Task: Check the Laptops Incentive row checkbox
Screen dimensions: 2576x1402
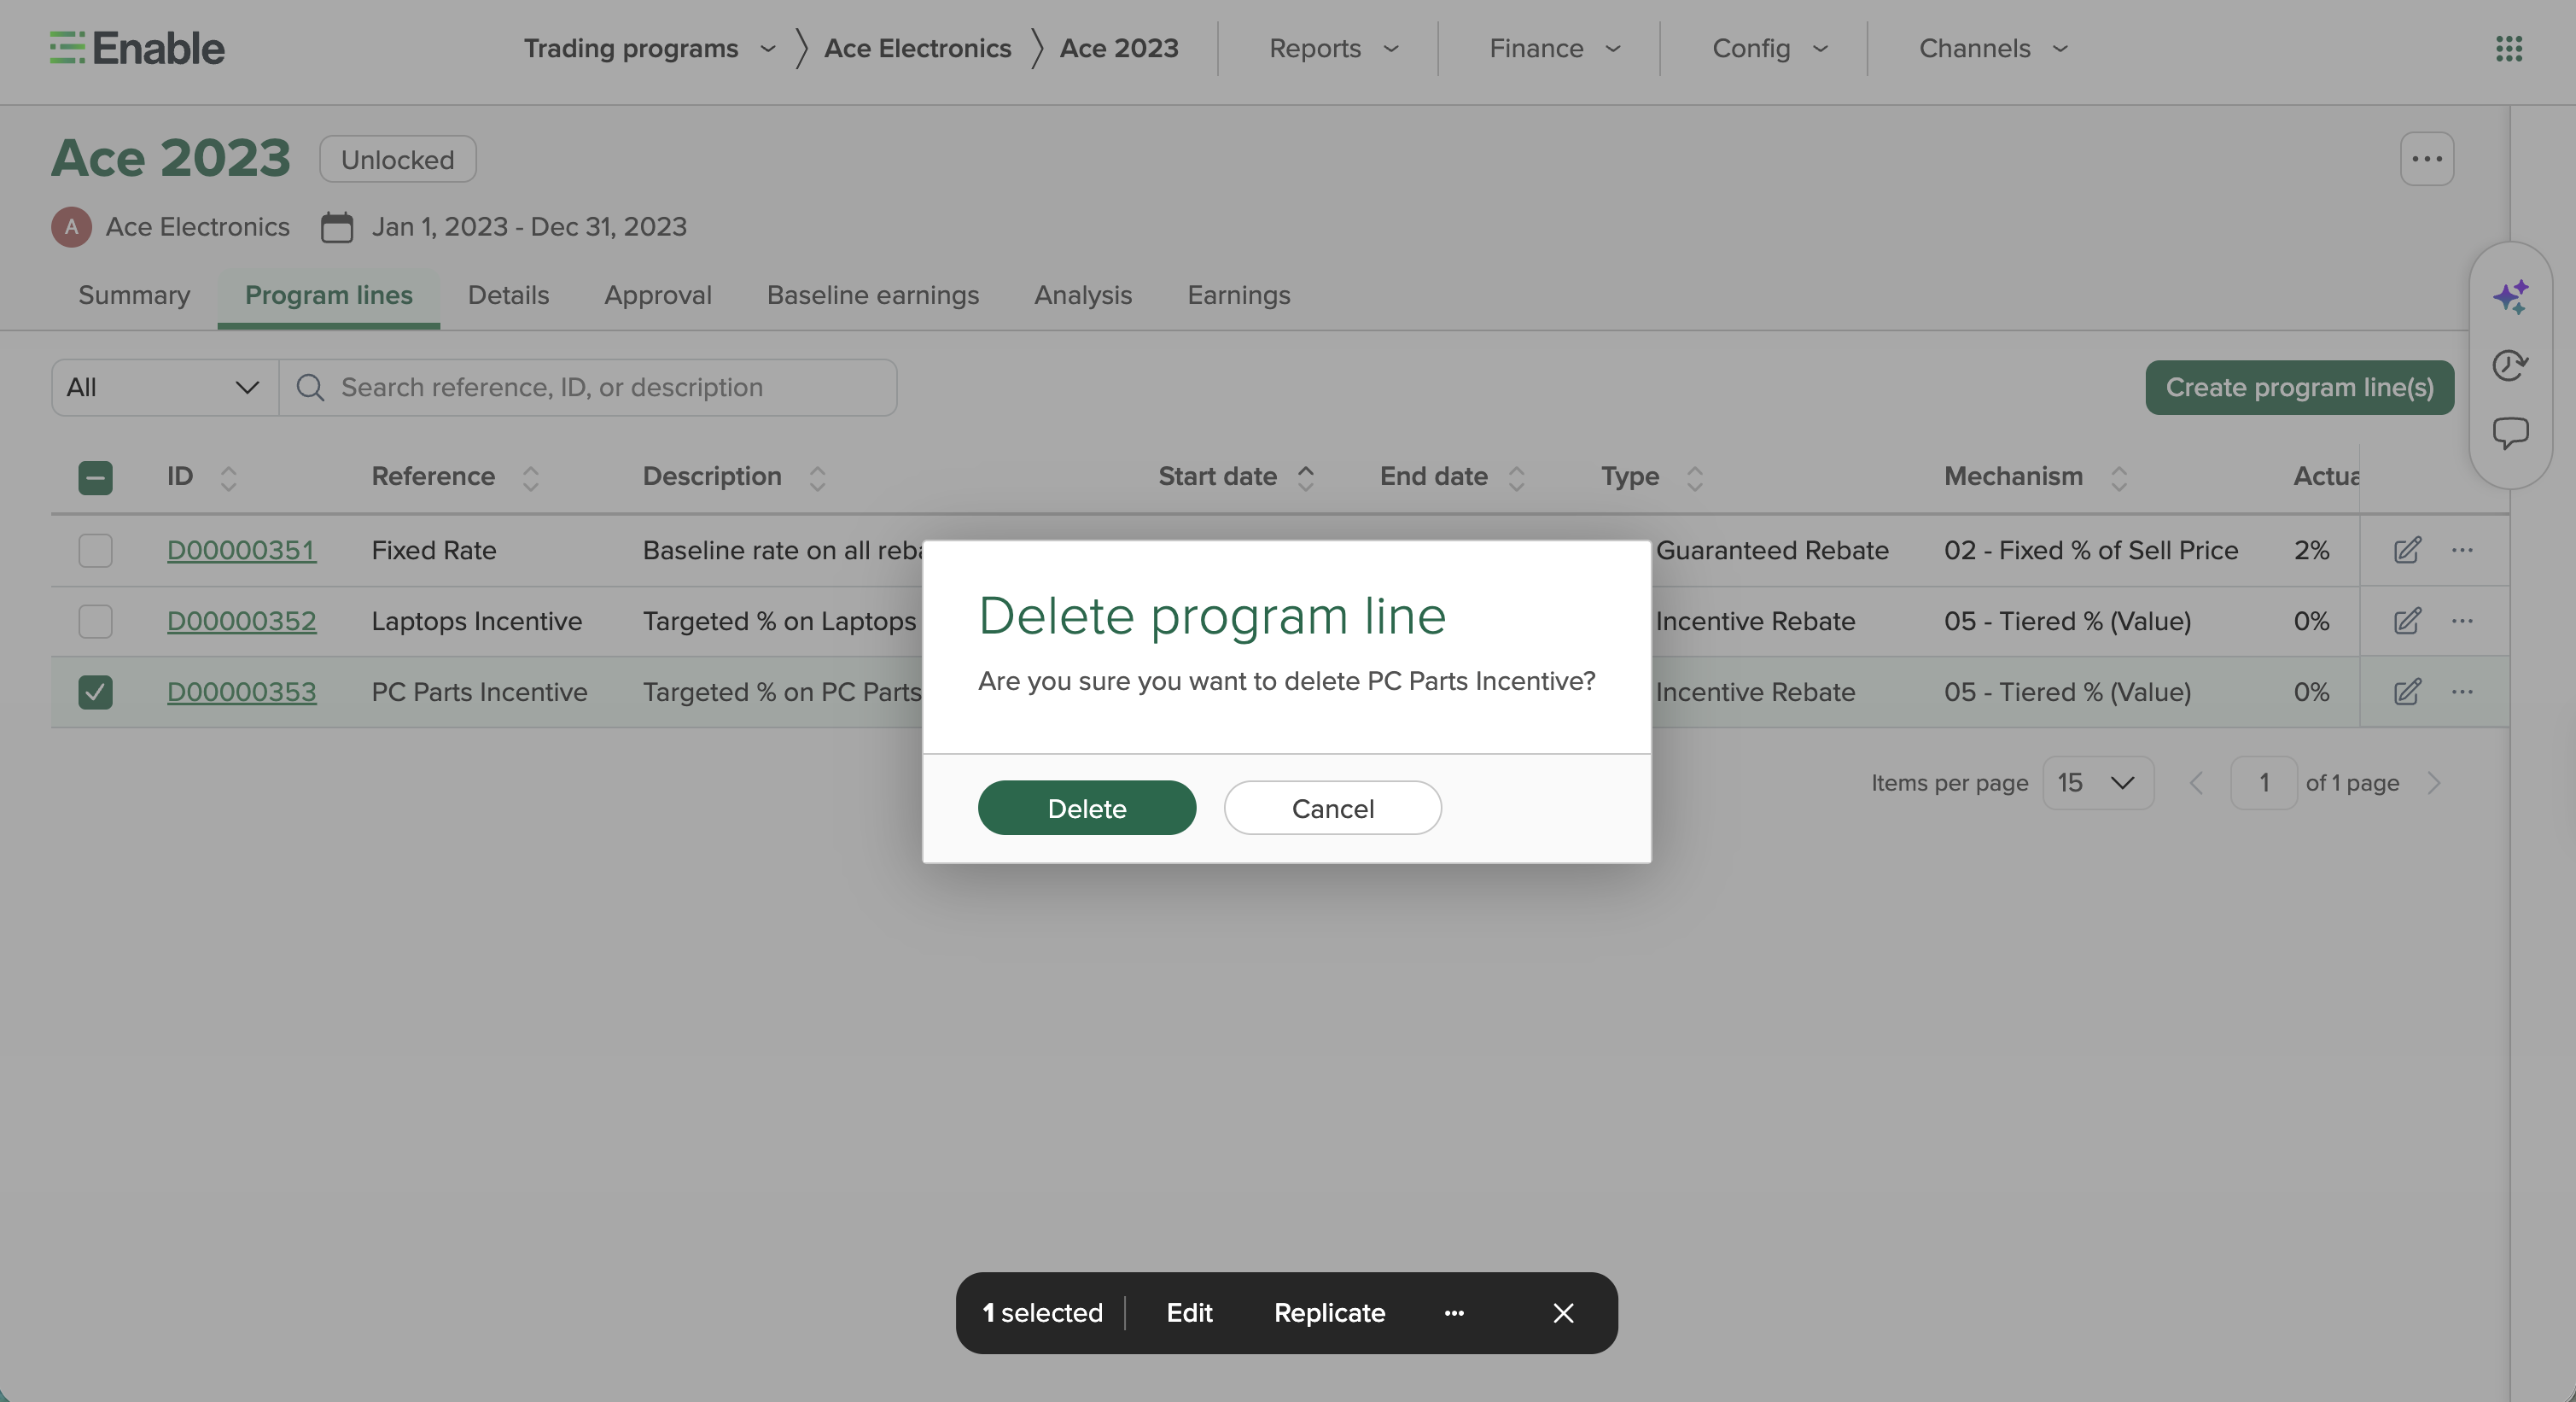Action: (95, 621)
